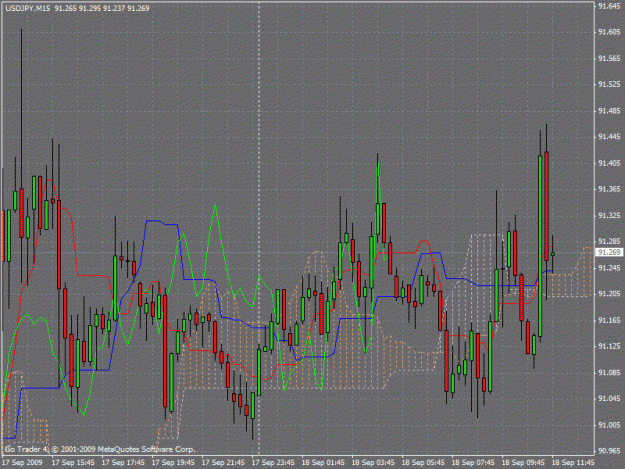Screen dimensions: 625x469
Task: Click the 17 Sep 21:45 time label
Action: (223, 463)
